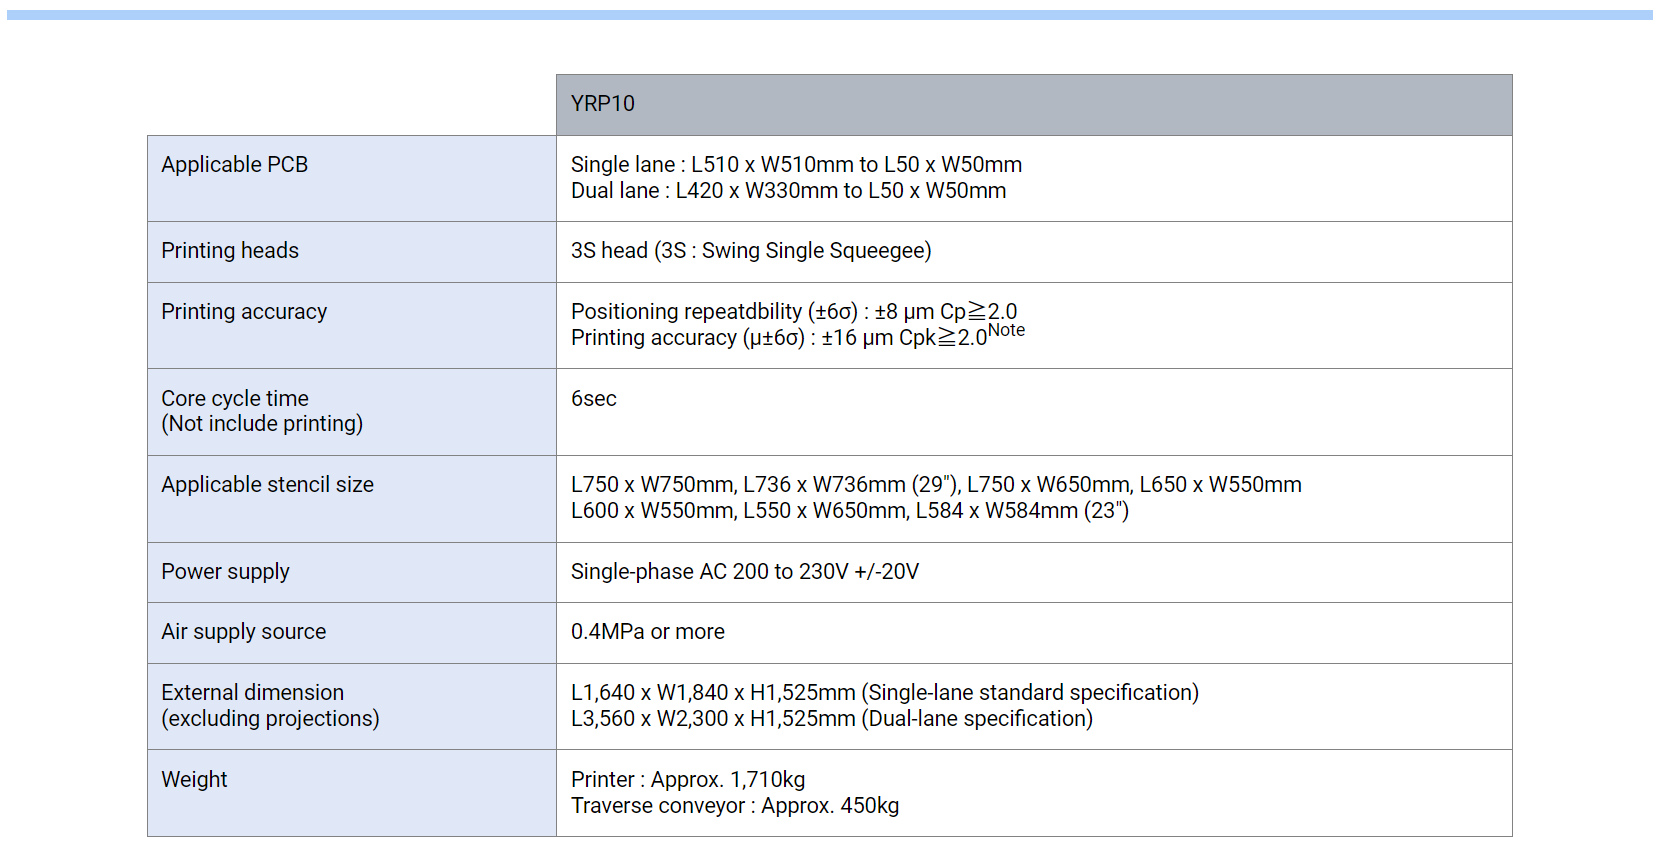Click the Dual lane PCB size text
Image resolution: width=1657 pixels, height=844 pixels.
click(788, 191)
